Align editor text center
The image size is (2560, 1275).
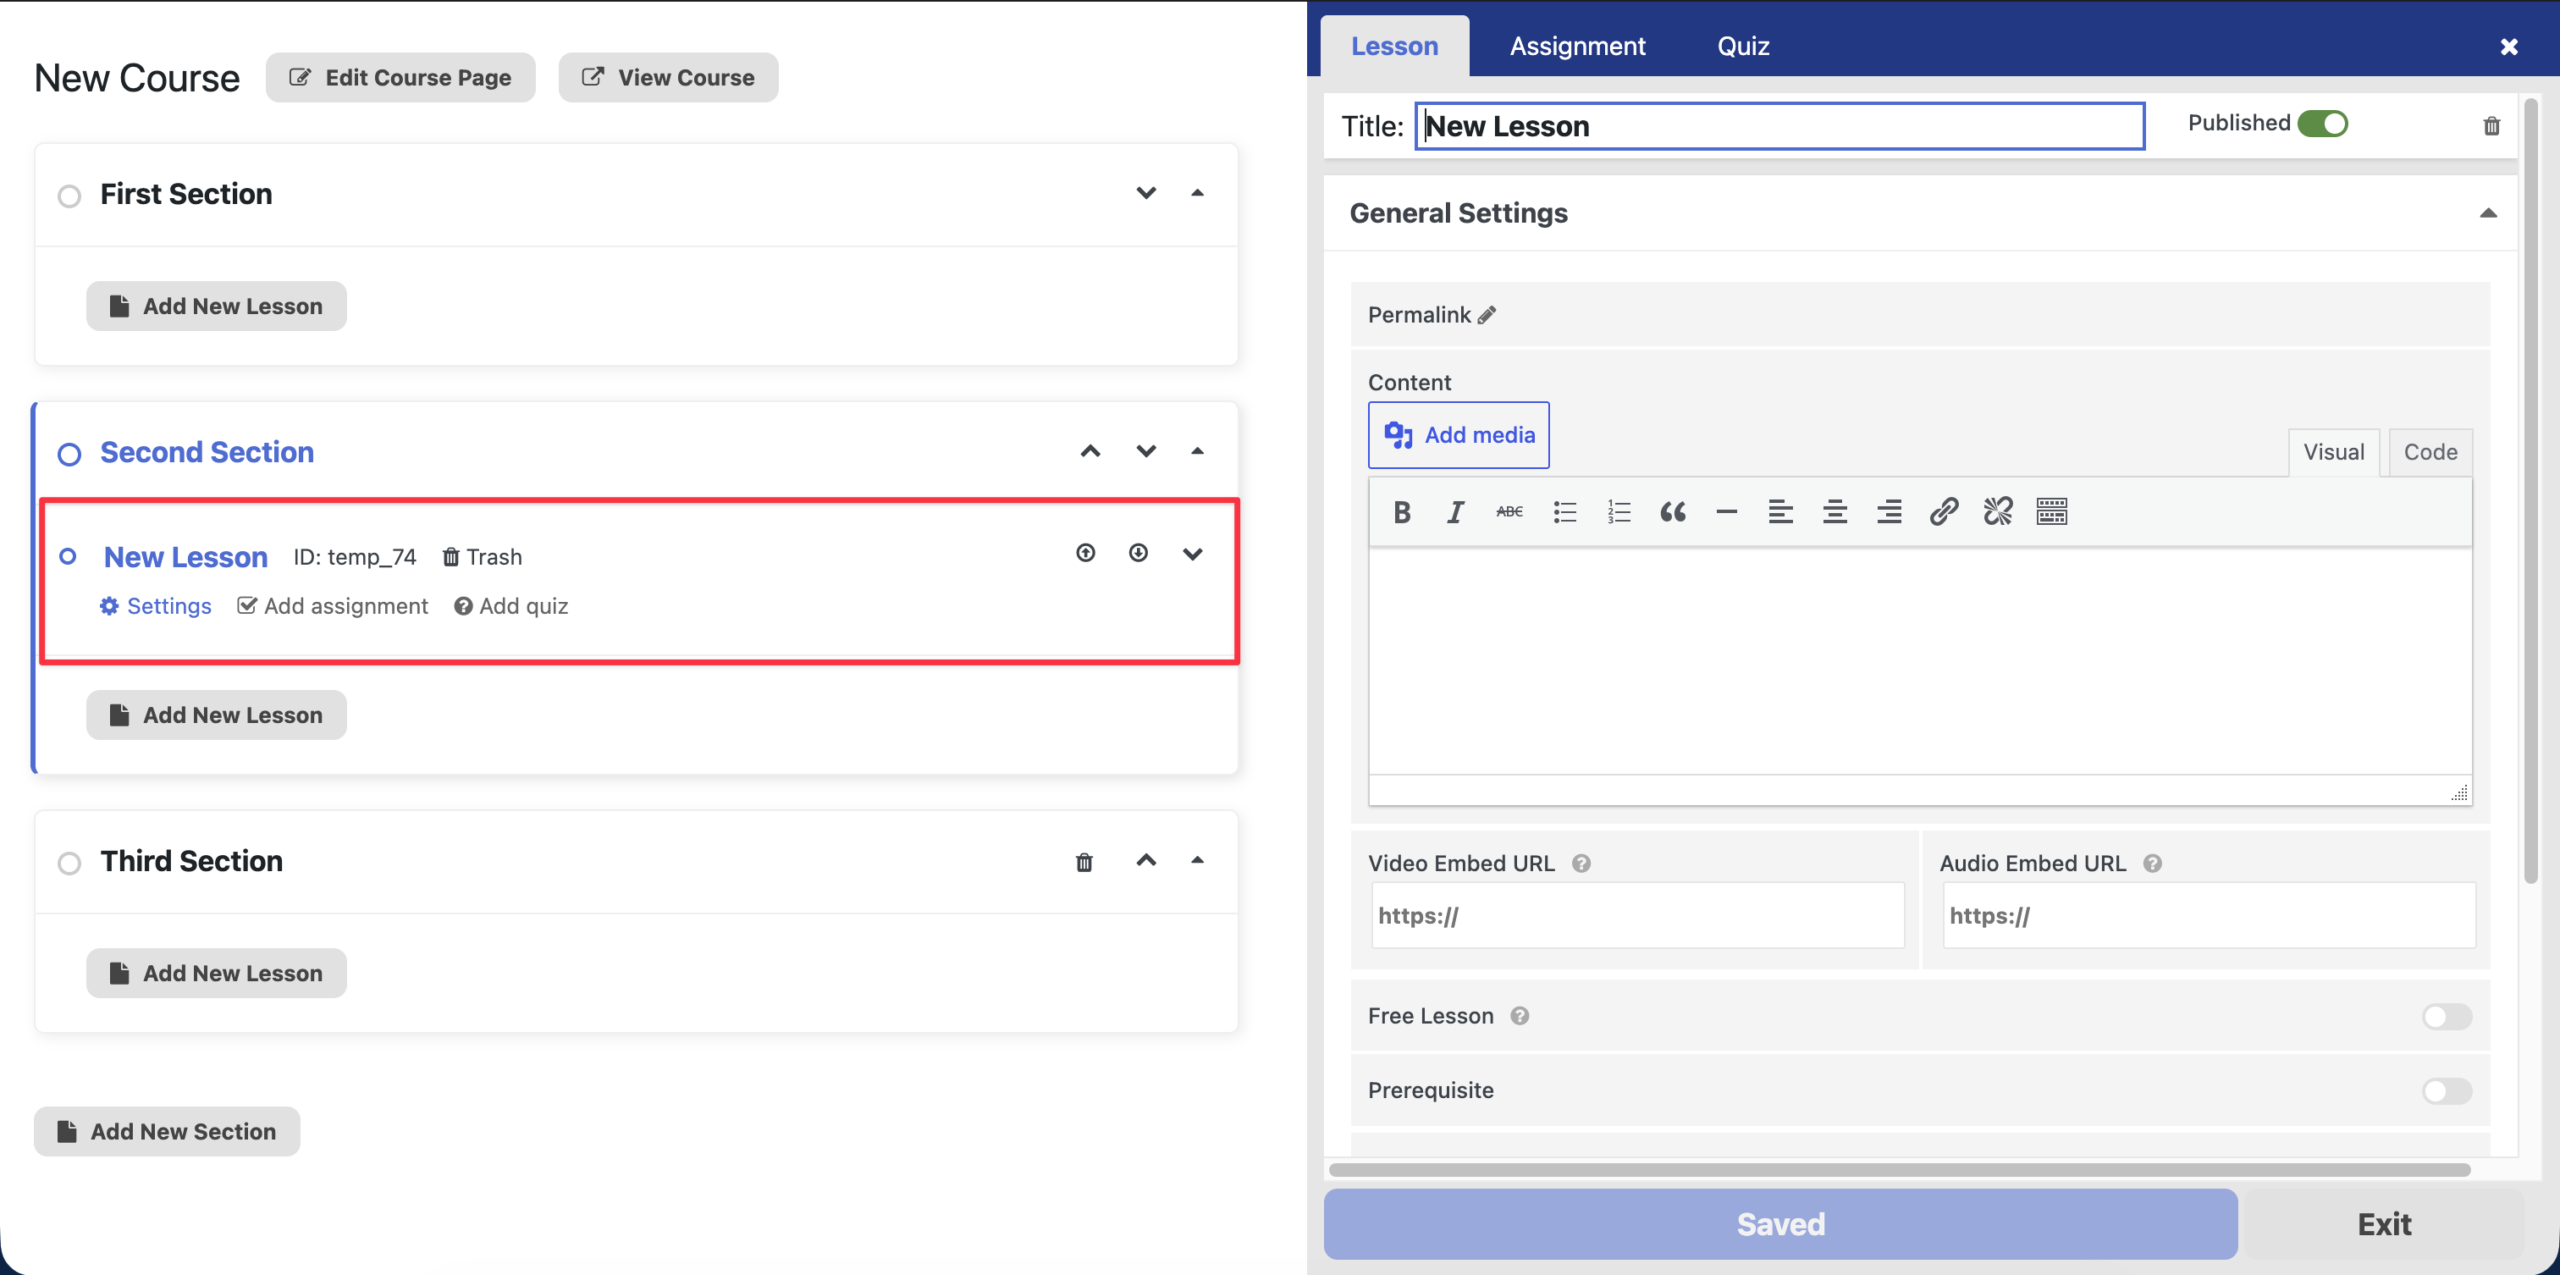pos(1835,512)
